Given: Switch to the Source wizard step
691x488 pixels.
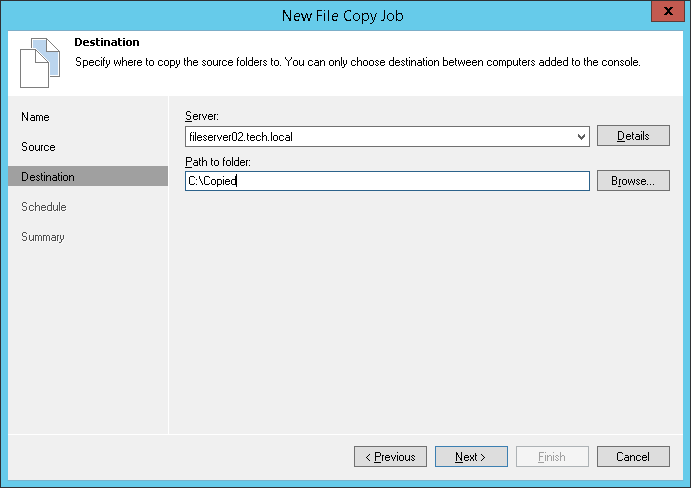Looking at the screenshot, I should [38, 147].
